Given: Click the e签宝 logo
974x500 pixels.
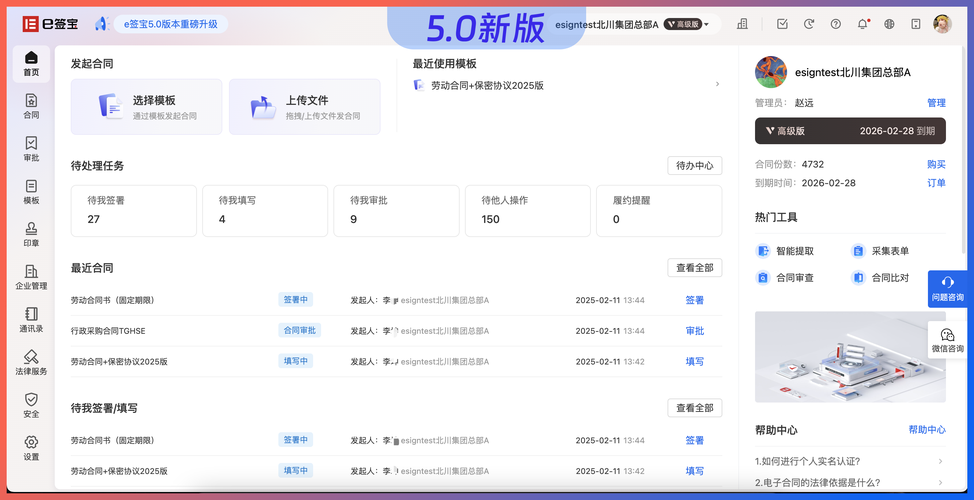Looking at the screenshot, I should tap(51, 24).
